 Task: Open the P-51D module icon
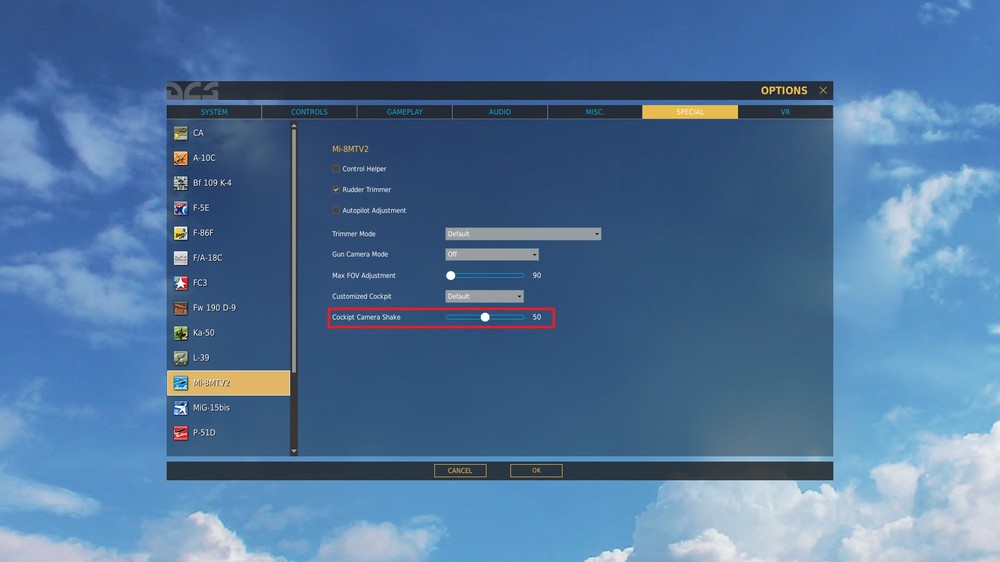coord(180,433)
